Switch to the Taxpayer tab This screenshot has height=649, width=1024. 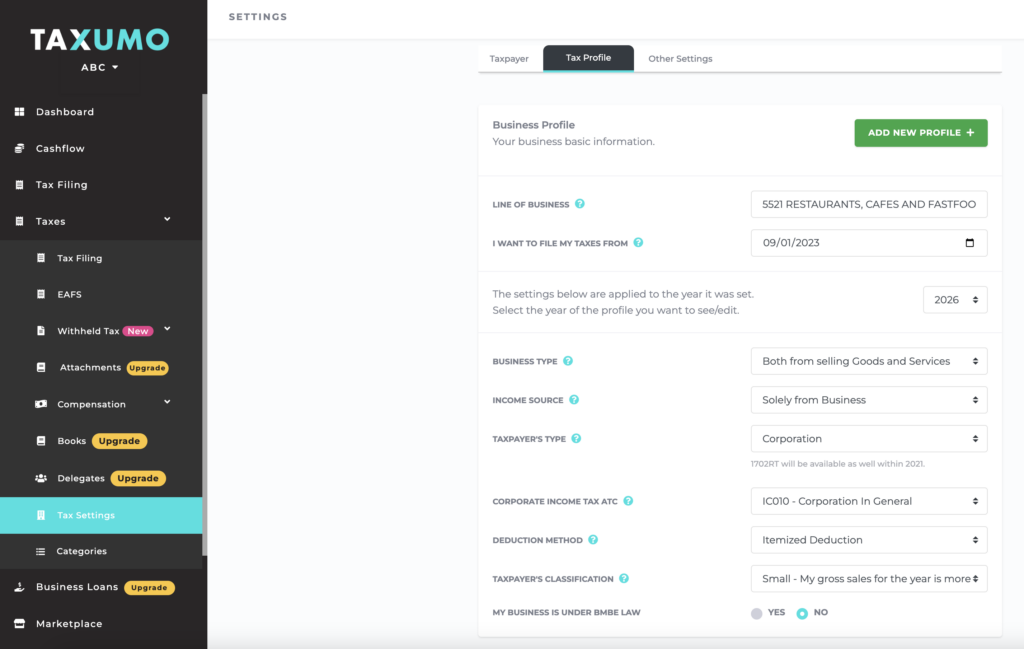click(509, 59)
